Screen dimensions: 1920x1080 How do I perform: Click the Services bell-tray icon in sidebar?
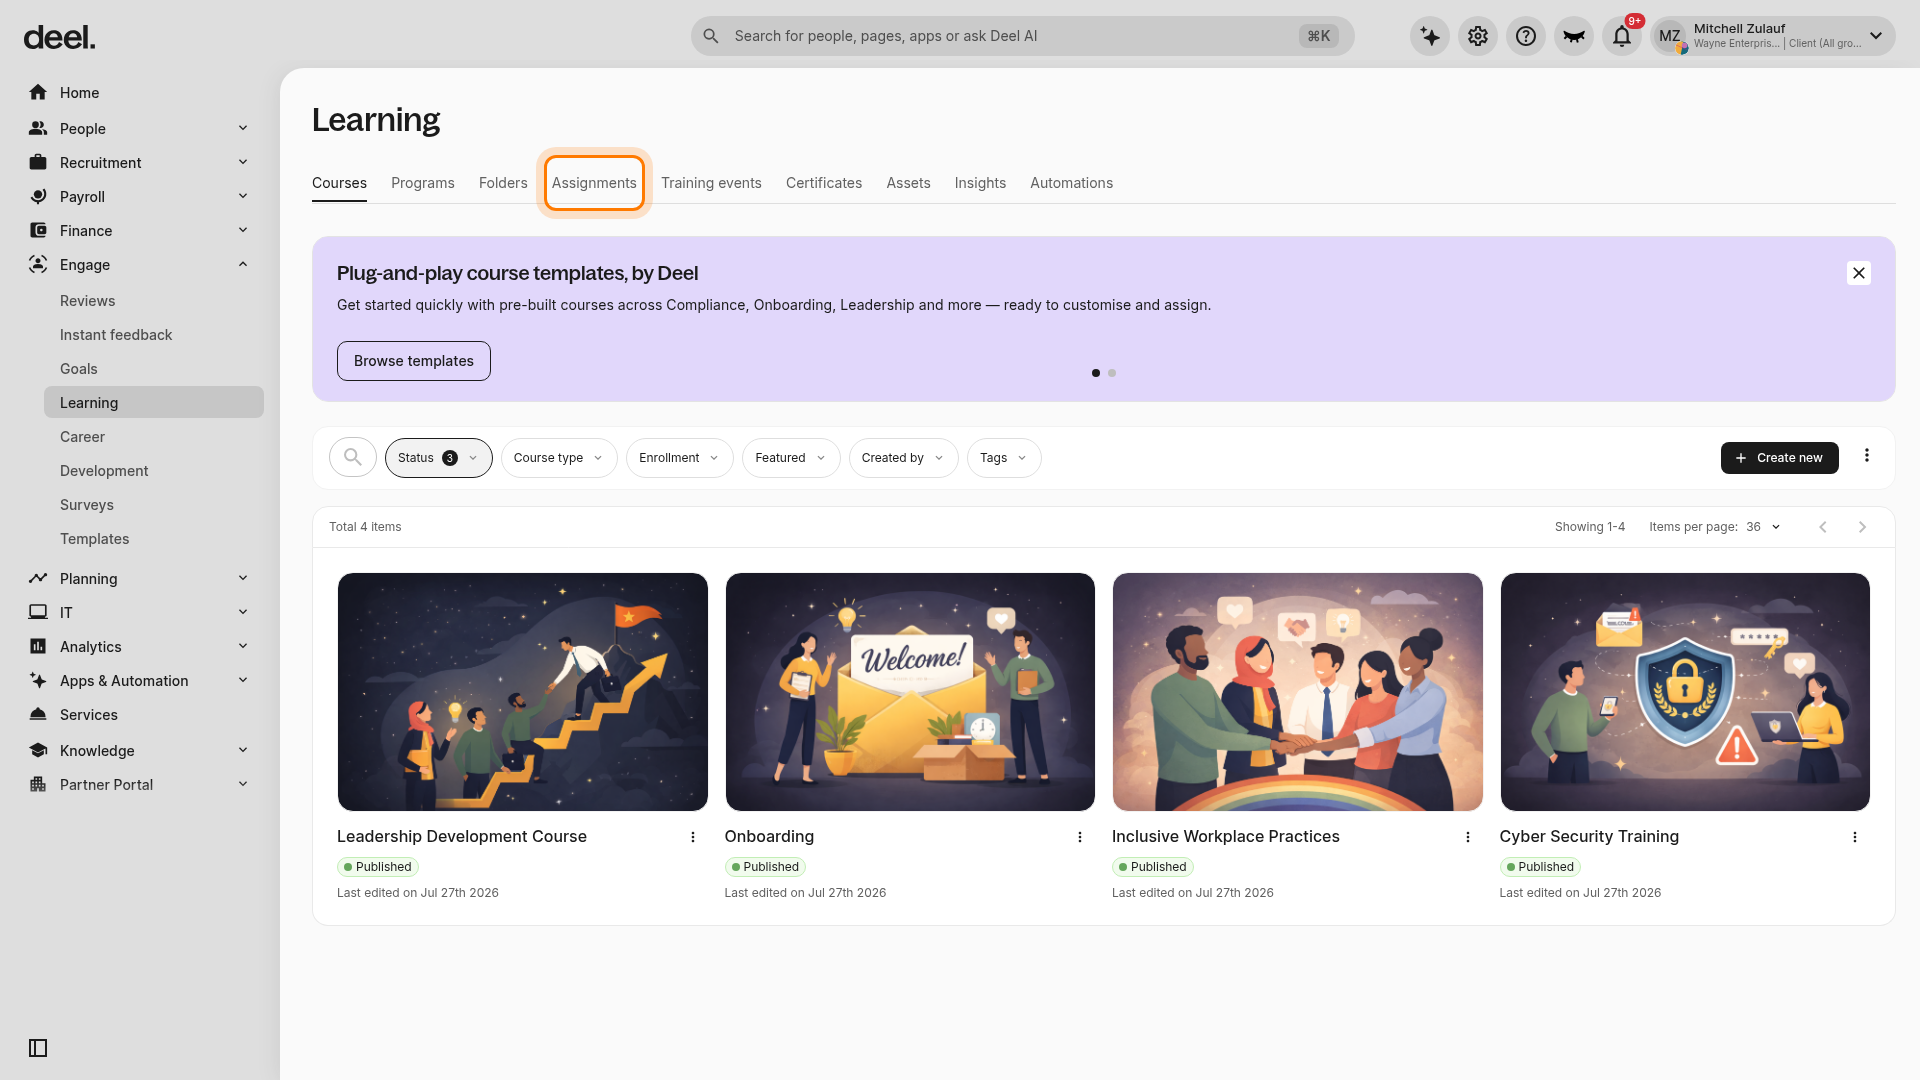tap(38, 714)
